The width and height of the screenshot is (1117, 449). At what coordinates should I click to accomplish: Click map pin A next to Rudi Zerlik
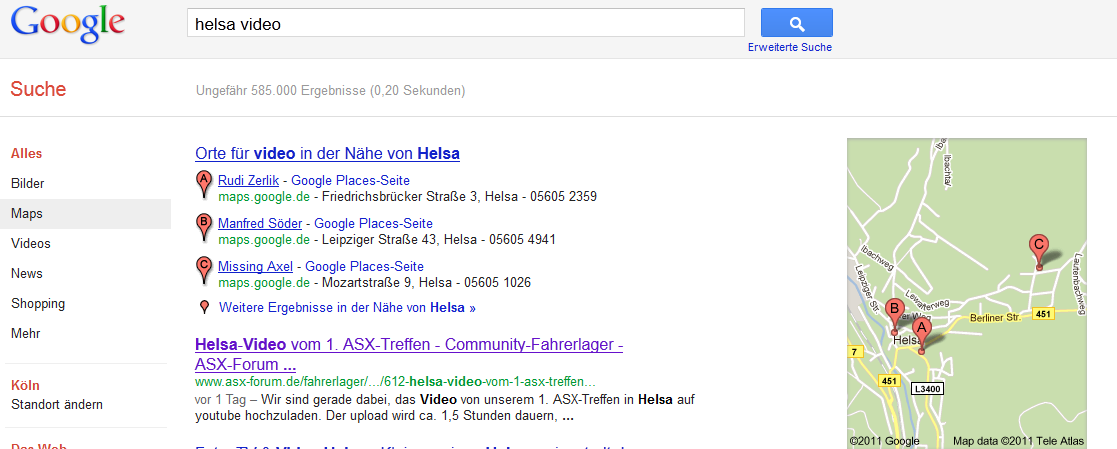204,184
